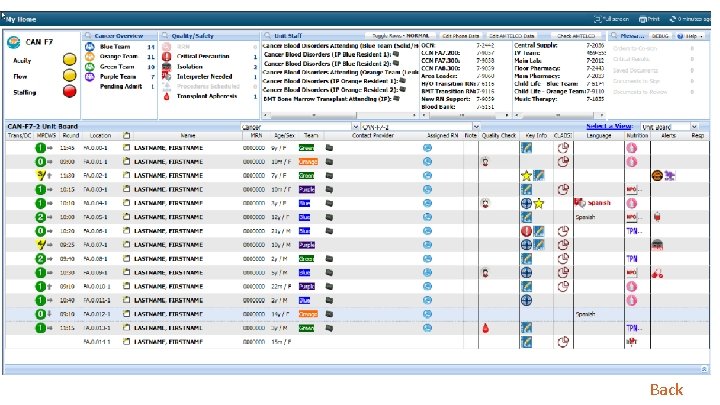The image size is (720, 405).
Task: Open the CAN-F7-2 unit dropdown
Action: pyautogui.click(x=476, y=127)
